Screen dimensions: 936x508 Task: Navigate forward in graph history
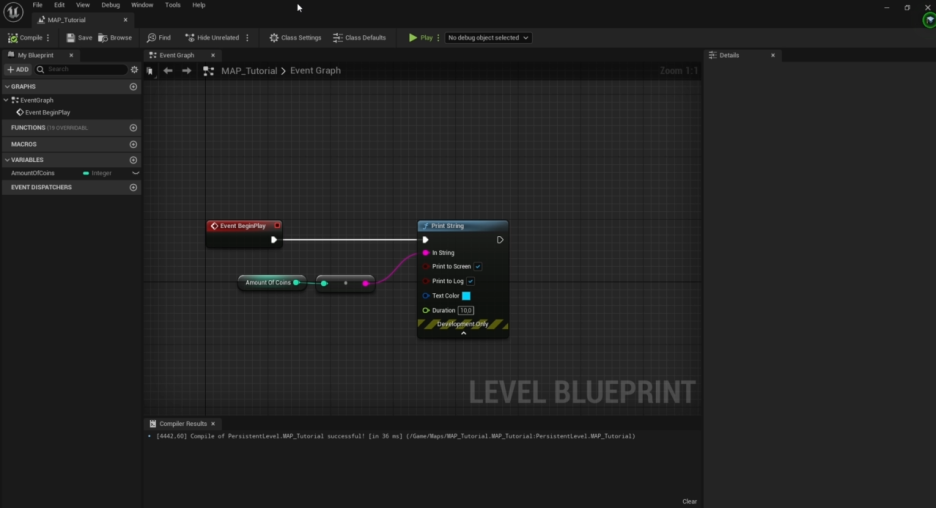[187, 71]
